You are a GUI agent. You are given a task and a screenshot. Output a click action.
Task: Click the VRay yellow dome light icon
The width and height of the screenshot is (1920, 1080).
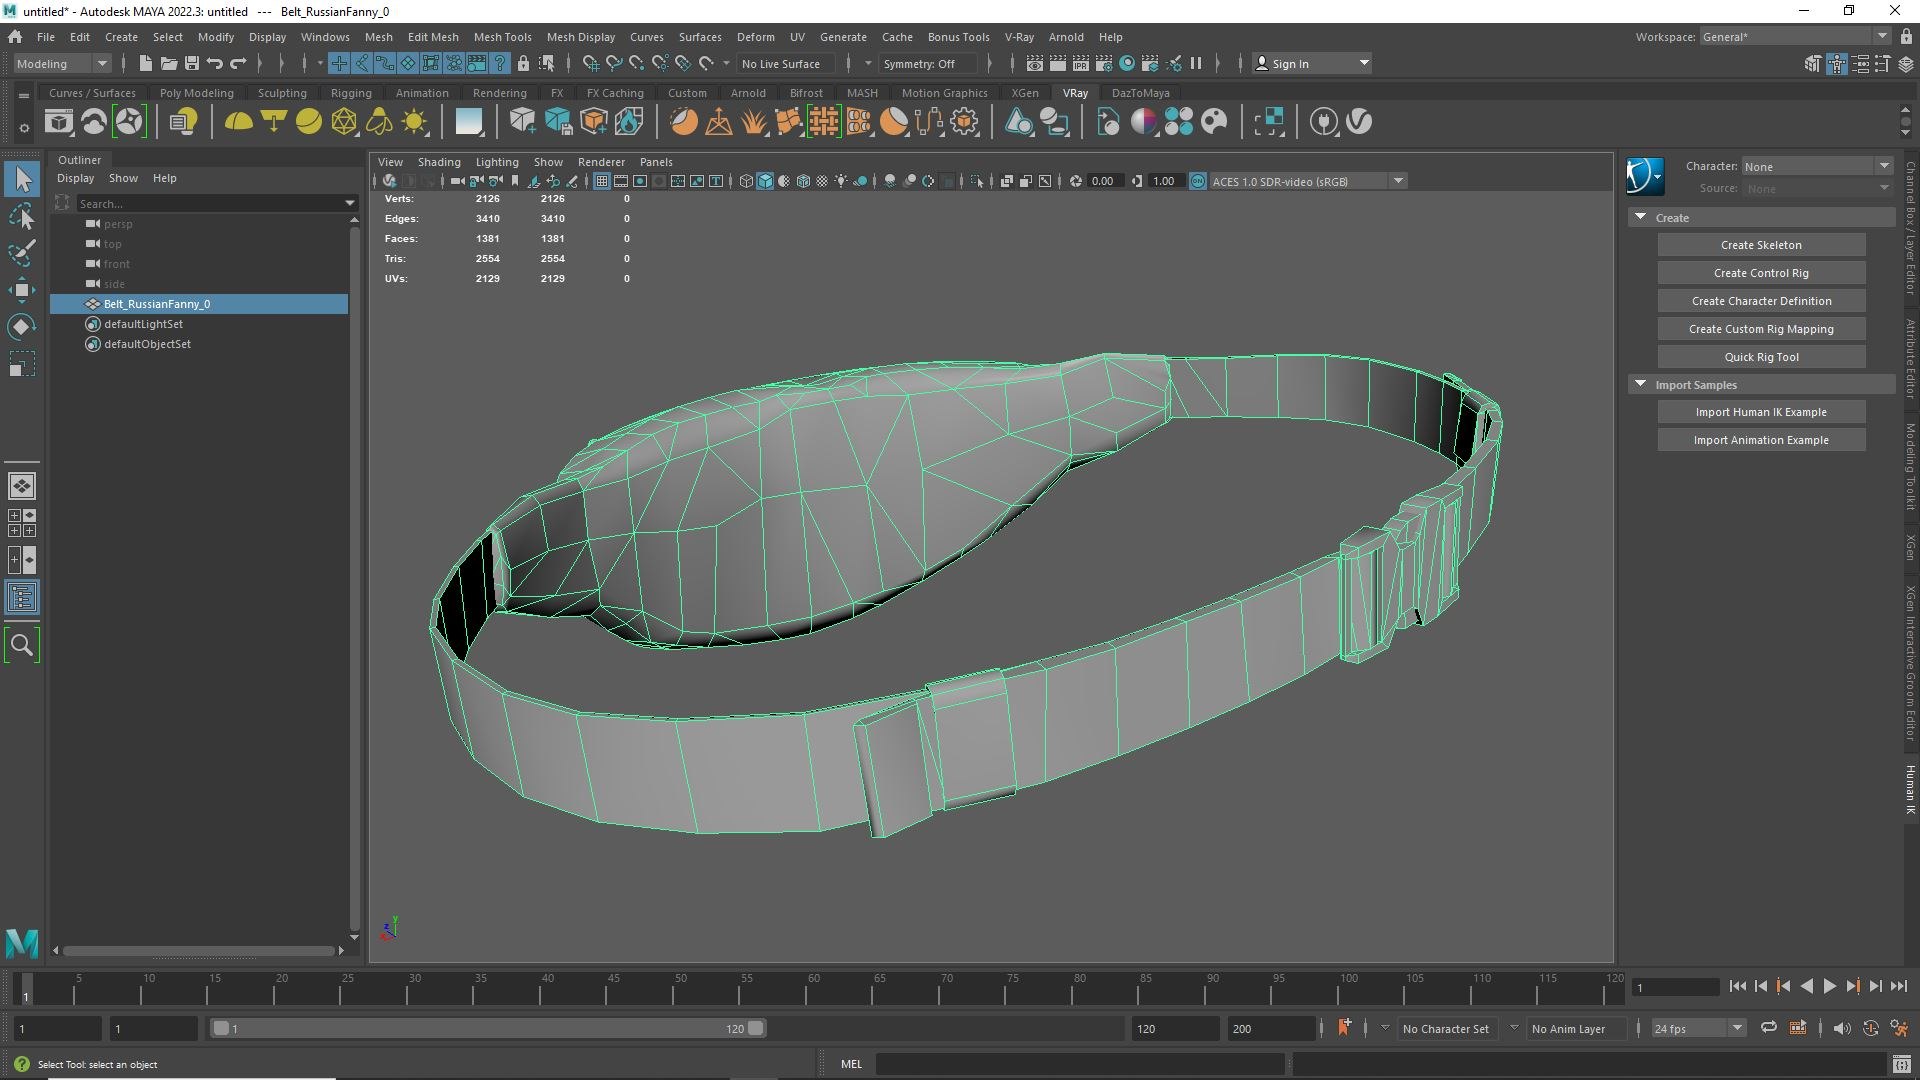(238, 122)
